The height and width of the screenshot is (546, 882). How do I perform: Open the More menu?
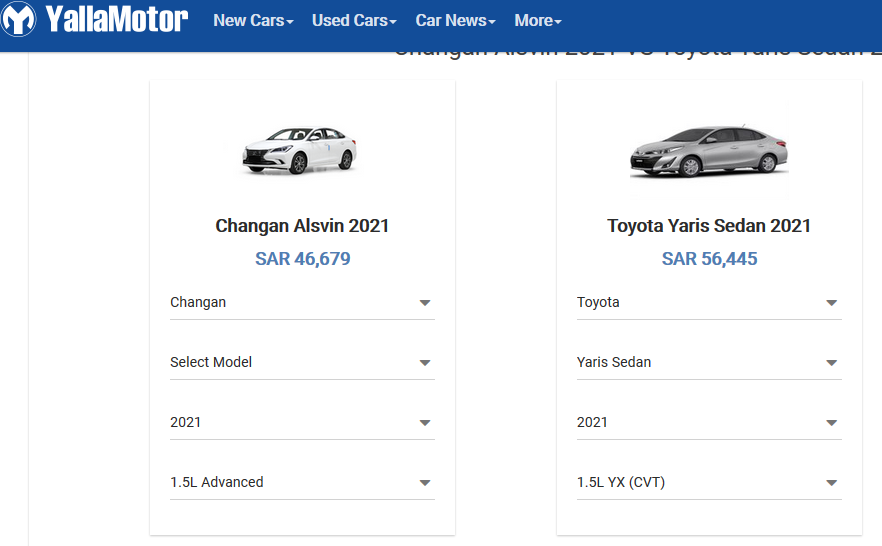point(538,21)
